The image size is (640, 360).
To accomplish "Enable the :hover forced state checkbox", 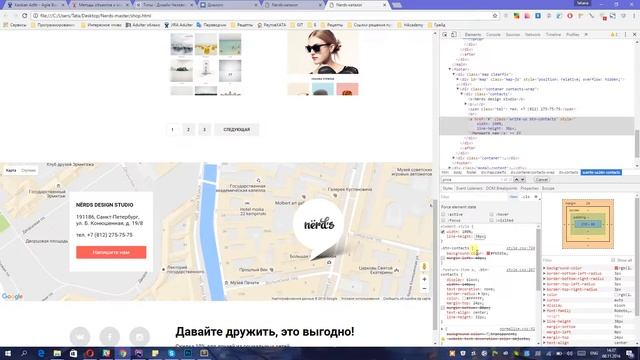I will [x=491, y=214].
